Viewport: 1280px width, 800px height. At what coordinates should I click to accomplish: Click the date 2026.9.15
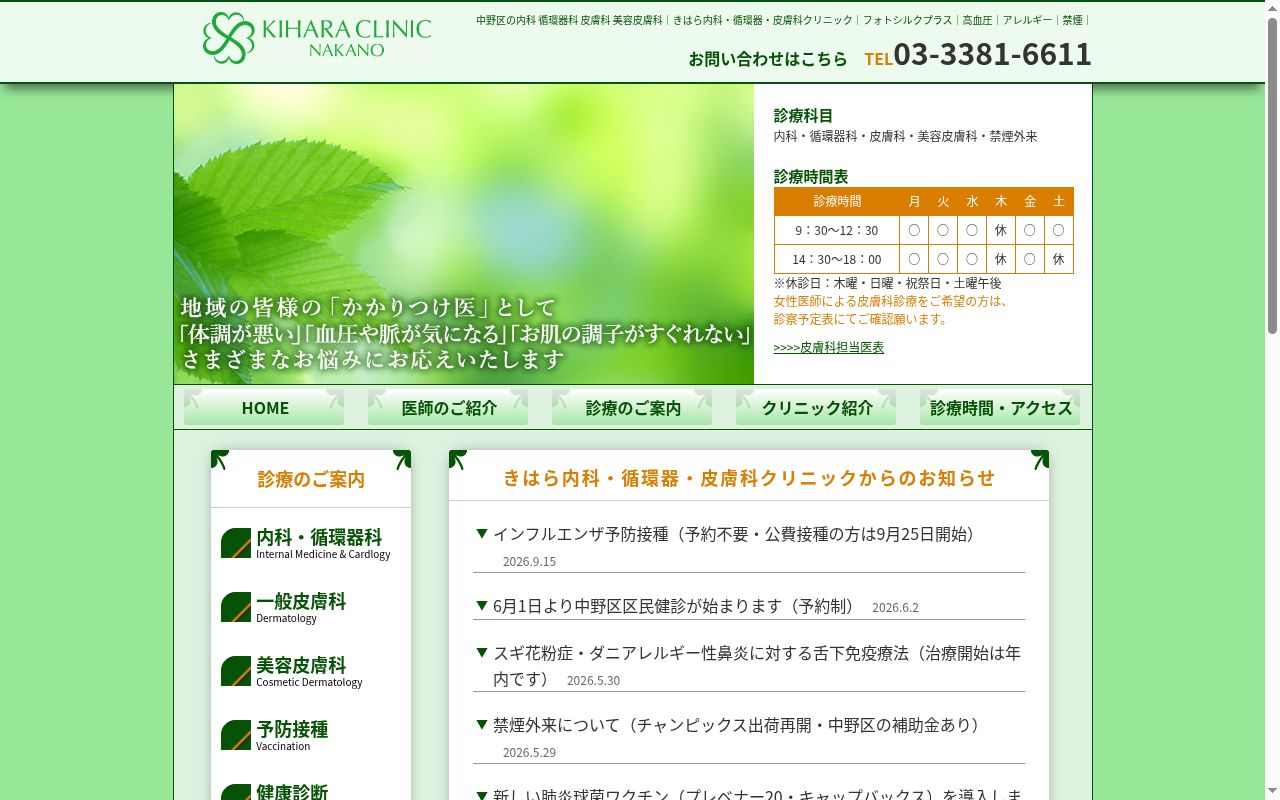pyautogui.click(x=529, y=561)
